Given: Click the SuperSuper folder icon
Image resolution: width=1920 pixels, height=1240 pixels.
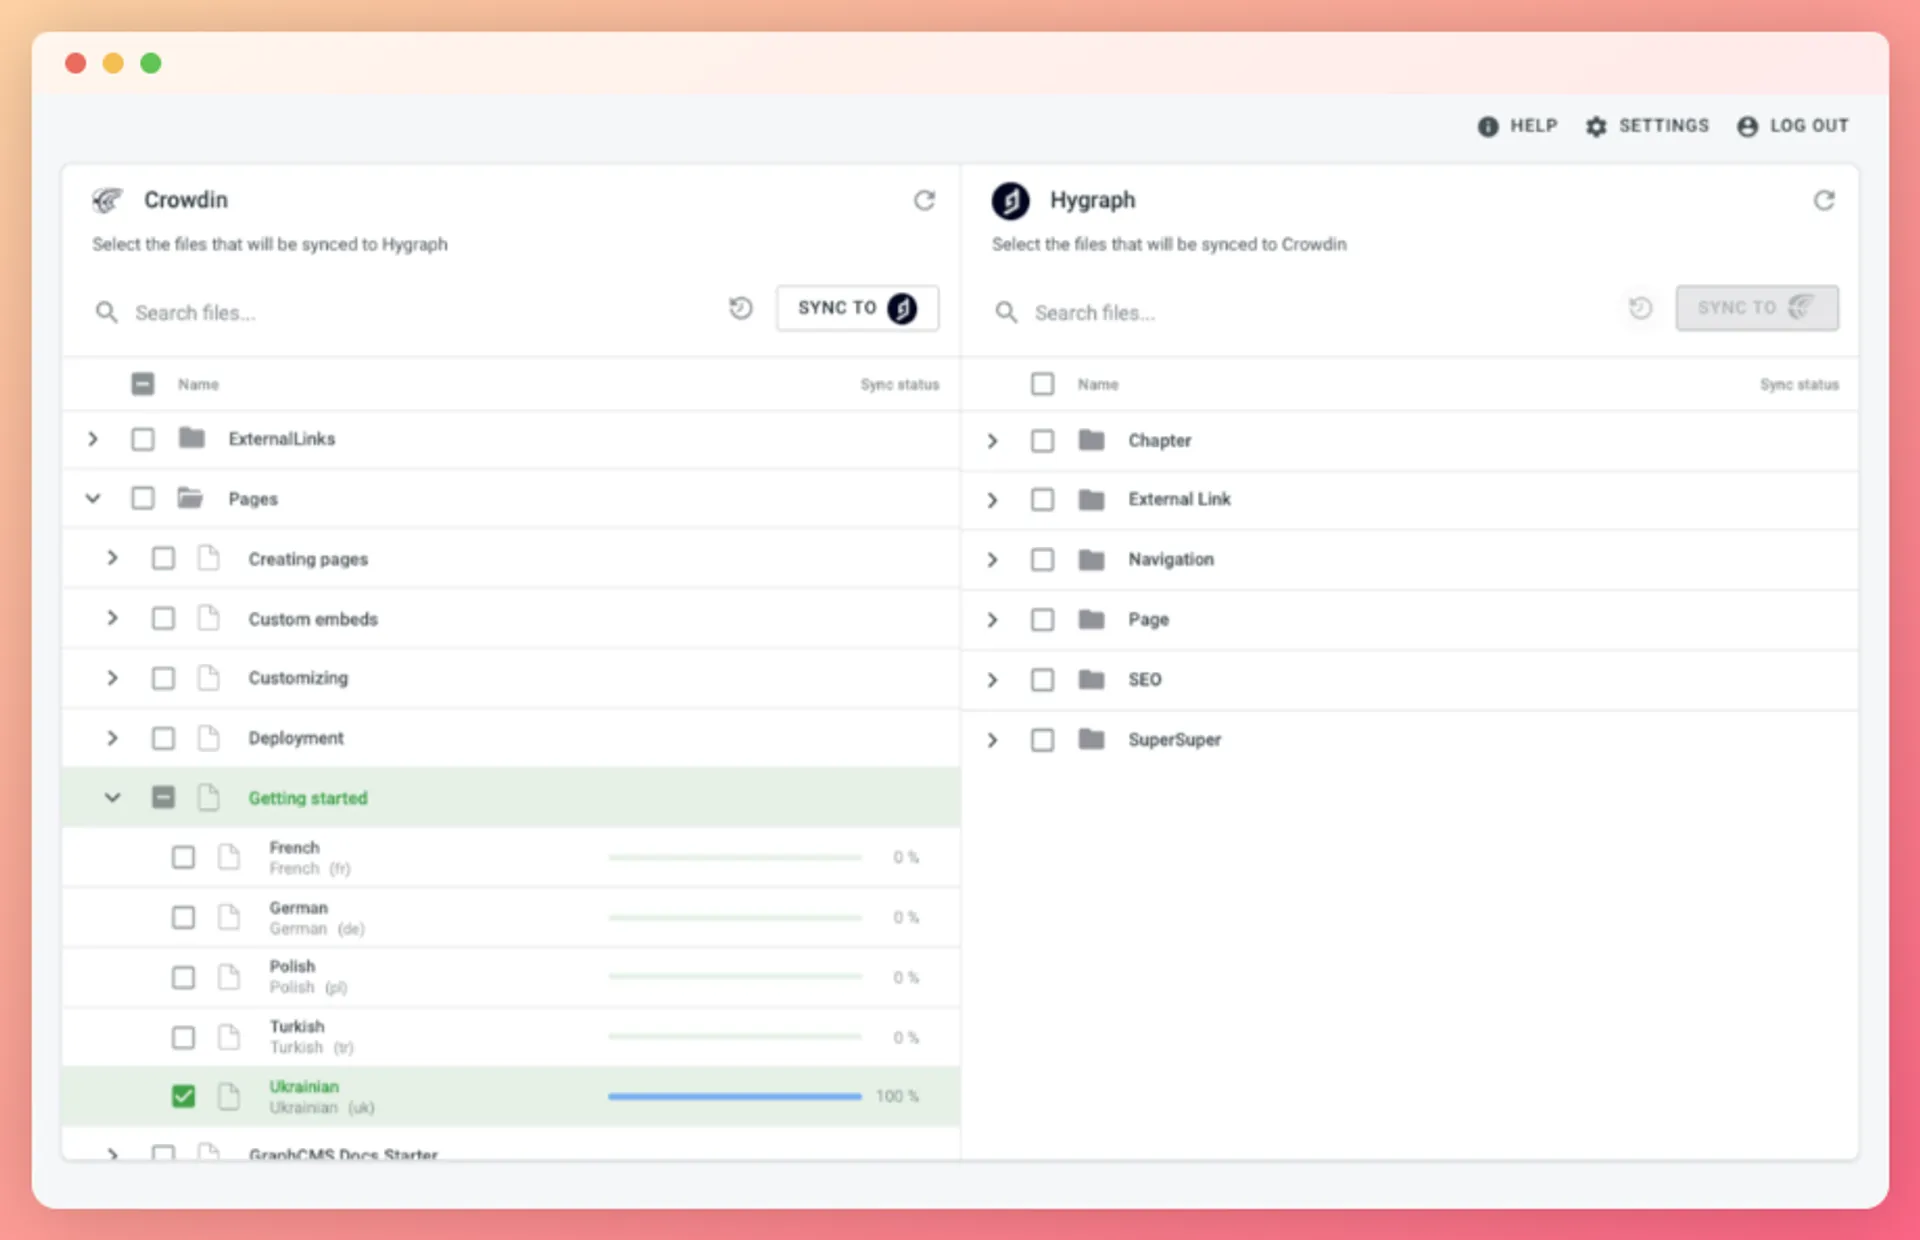Looking at the screenshot, I should [x=1091, y=739].
